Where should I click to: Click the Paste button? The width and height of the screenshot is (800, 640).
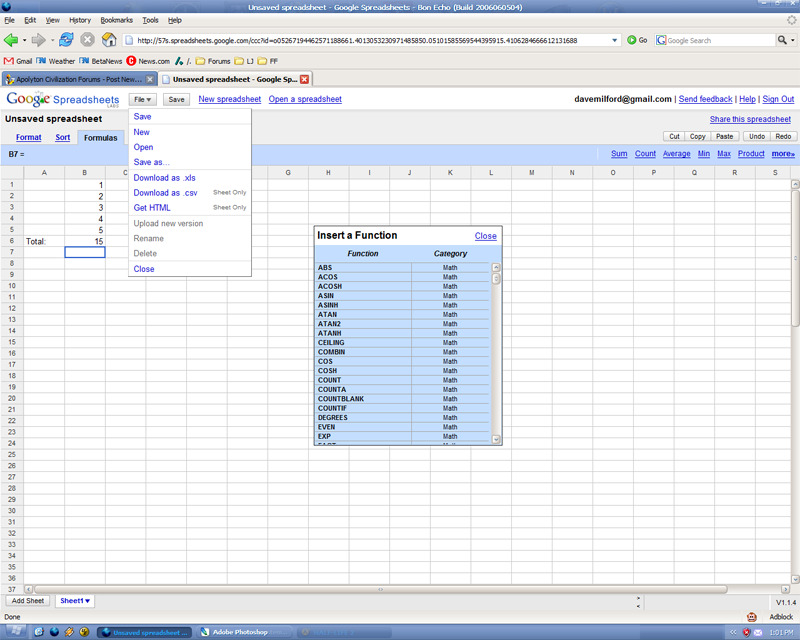tap(724, 136)
